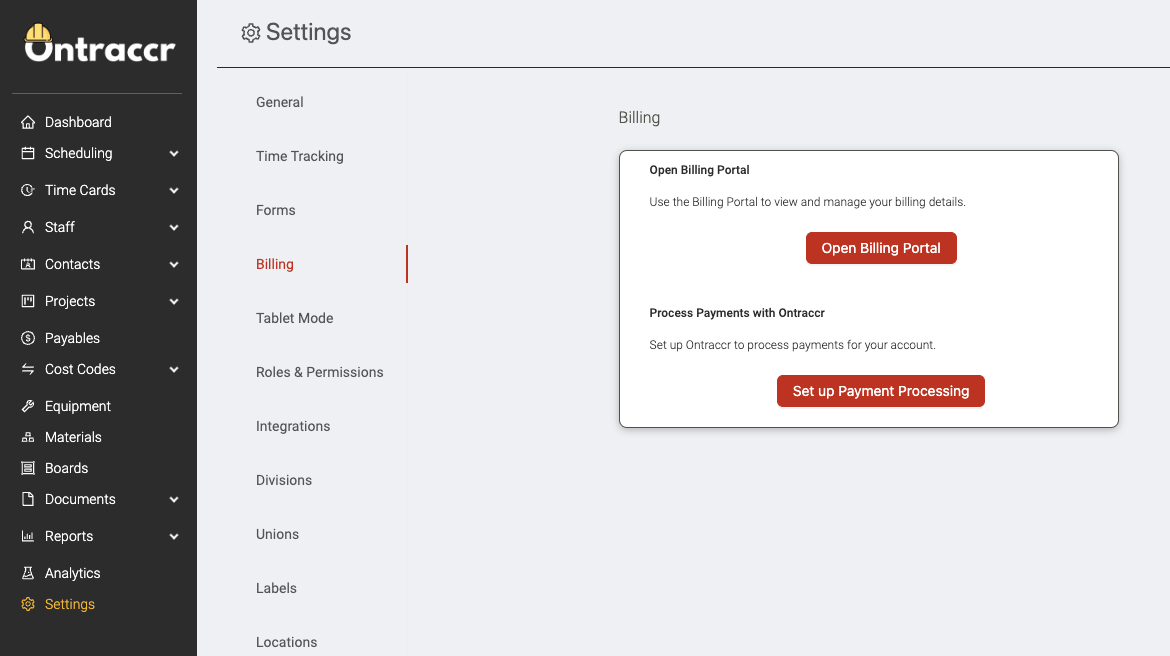Expand the Reports submenu chevron

[174, 537]
